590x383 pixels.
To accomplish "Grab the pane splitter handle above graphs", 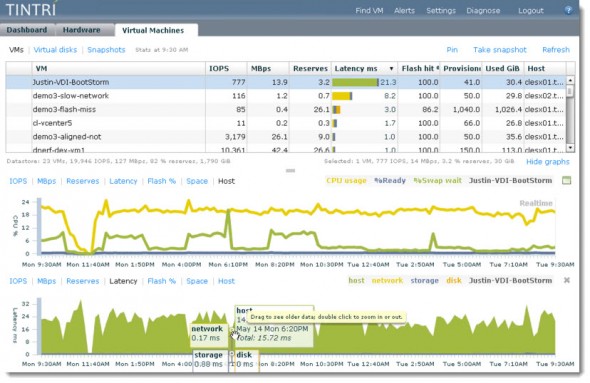I will click(290, 171).
